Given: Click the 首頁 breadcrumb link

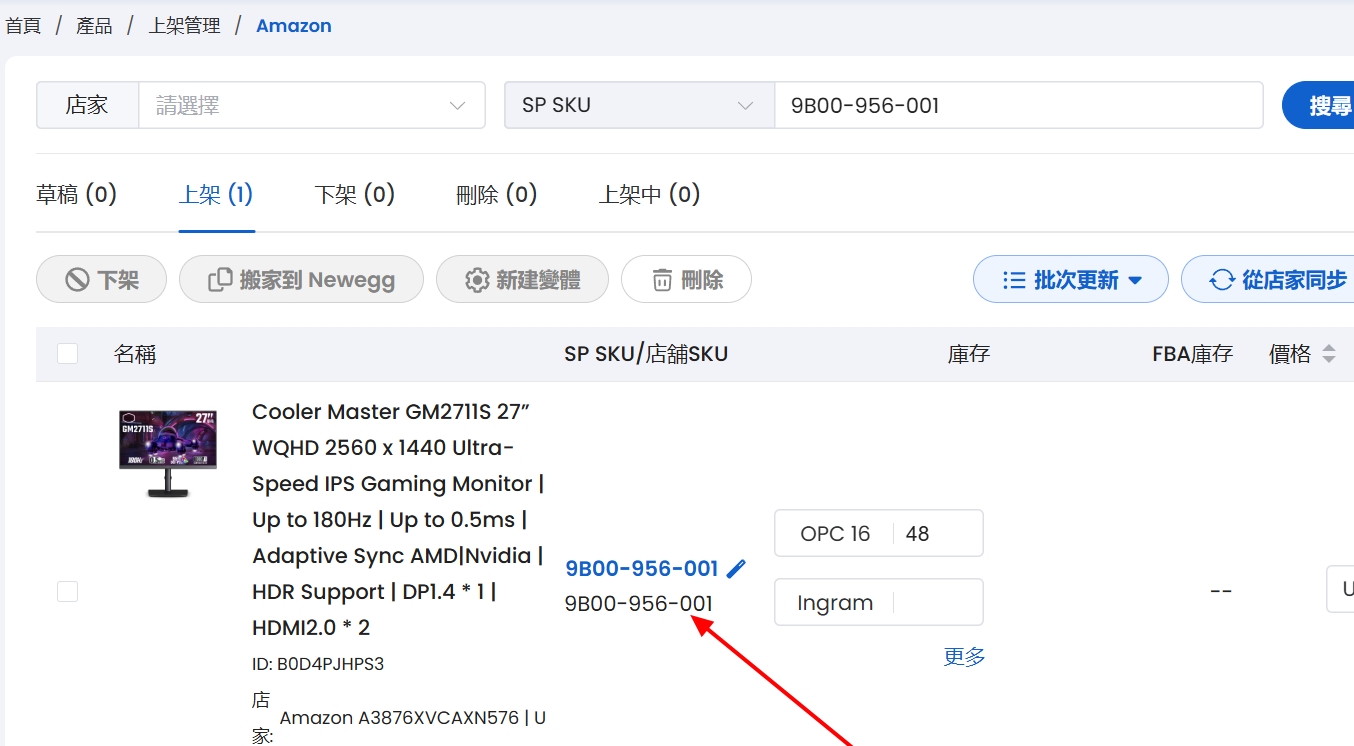Looking at the screenshot, I should 23,26.
